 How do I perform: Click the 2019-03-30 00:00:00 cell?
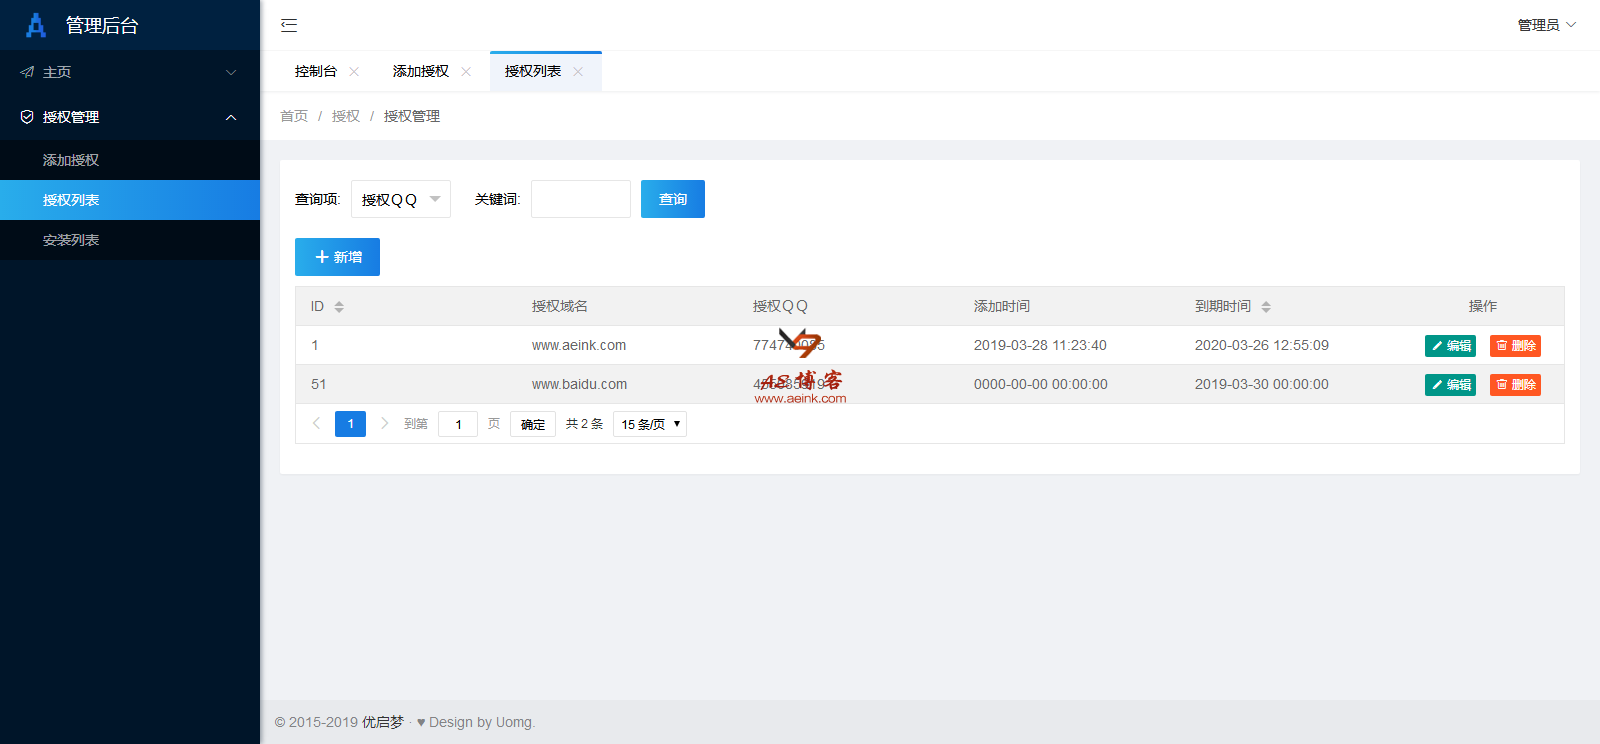pos(1262,384)
